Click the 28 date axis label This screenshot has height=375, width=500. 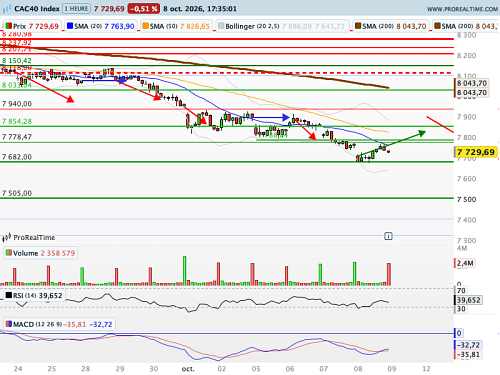tap(86, 369)
